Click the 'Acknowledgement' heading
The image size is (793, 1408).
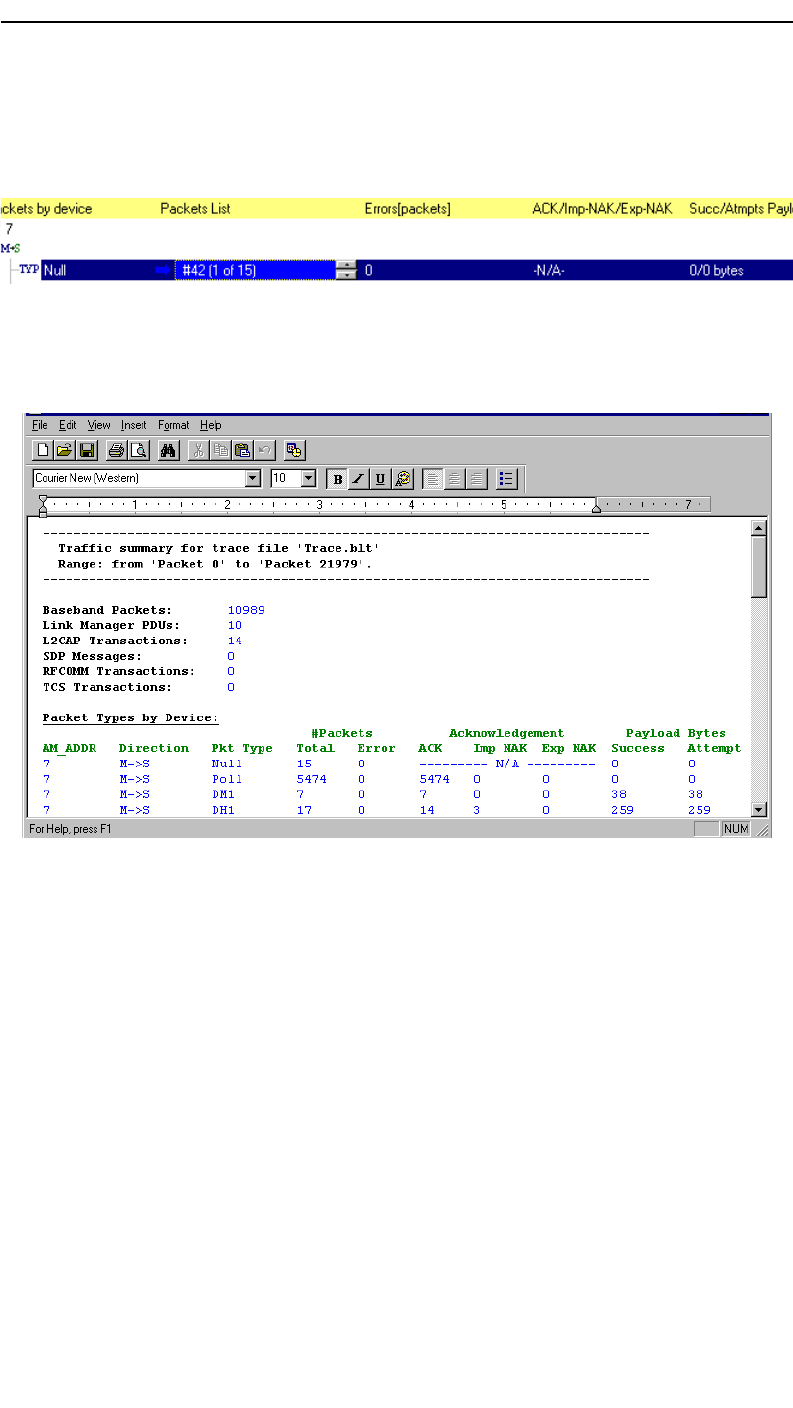coord(506,733)
